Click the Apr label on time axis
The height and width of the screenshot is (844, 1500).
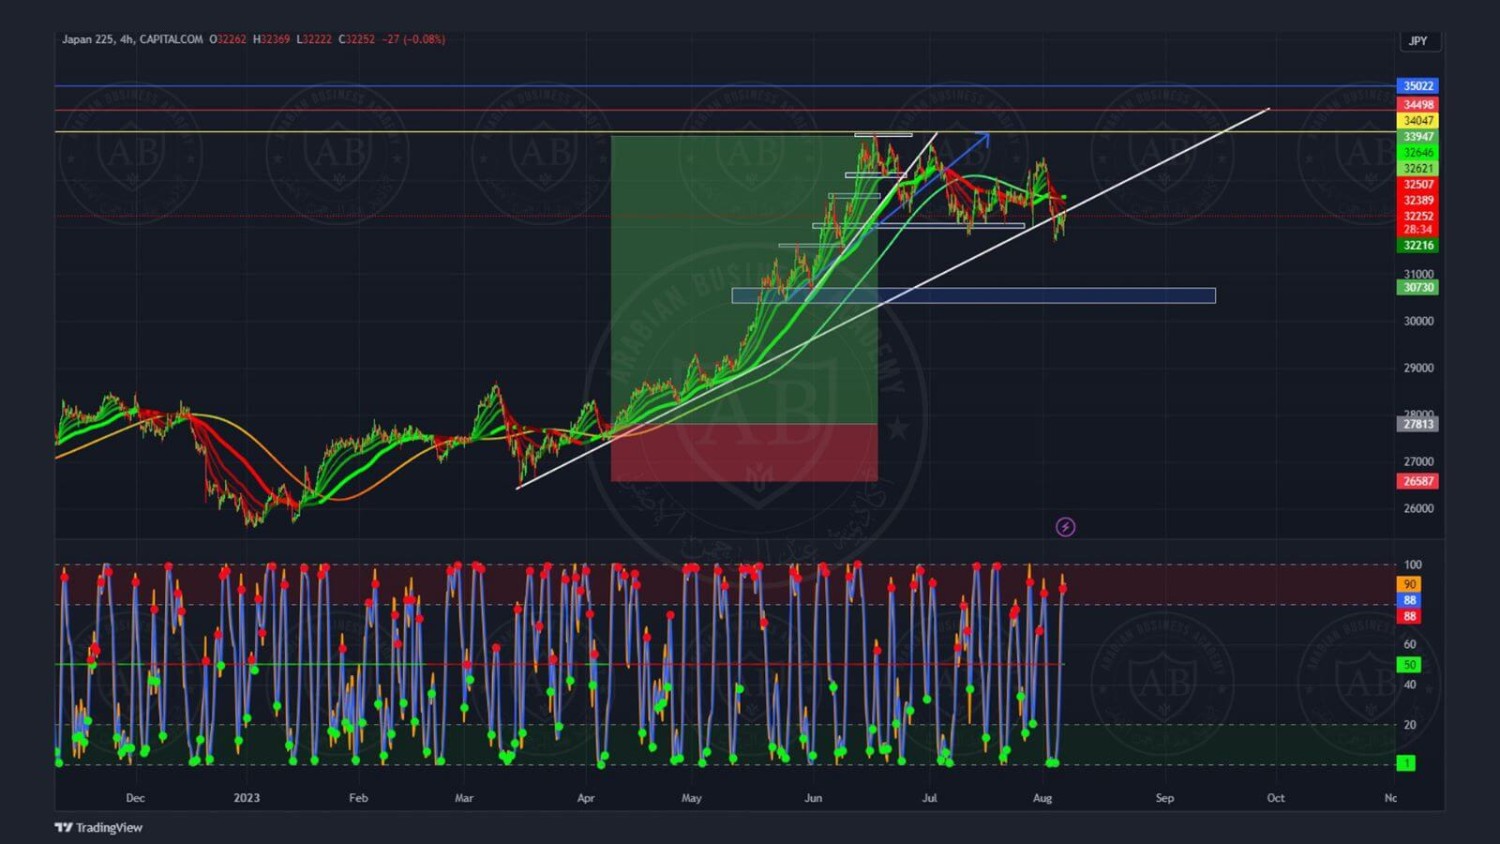585,798
